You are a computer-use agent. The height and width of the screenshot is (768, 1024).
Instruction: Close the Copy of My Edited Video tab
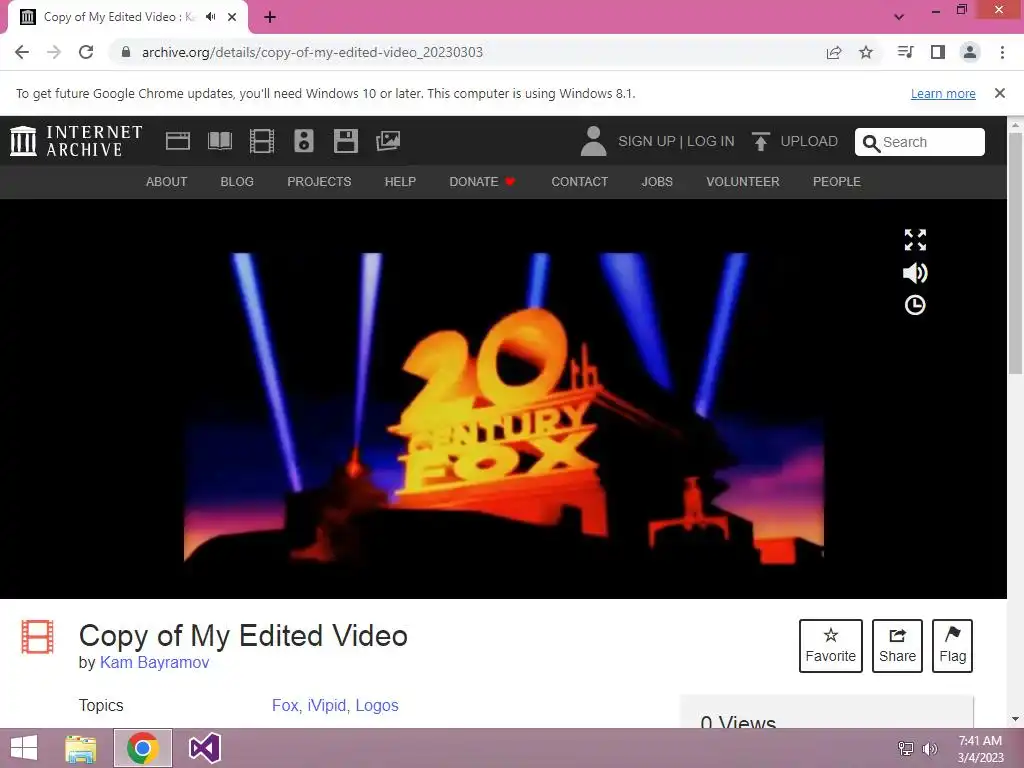click(x=232, y=17)
